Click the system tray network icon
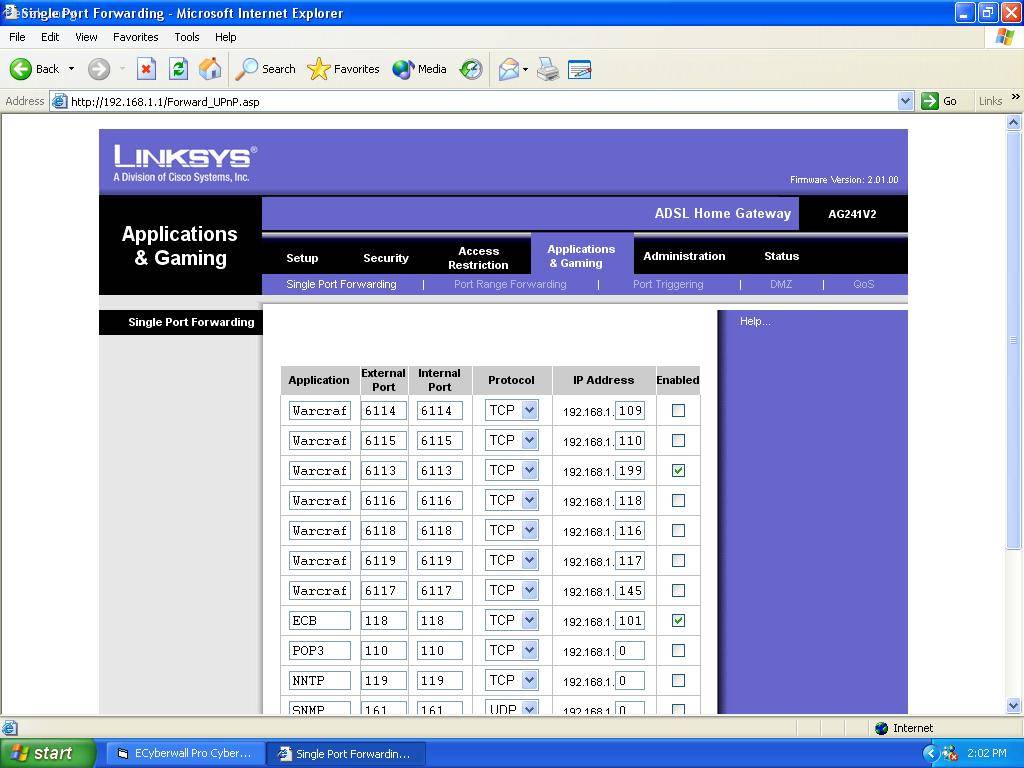The width and height of the screenshot is (1024, 768). 950,753
